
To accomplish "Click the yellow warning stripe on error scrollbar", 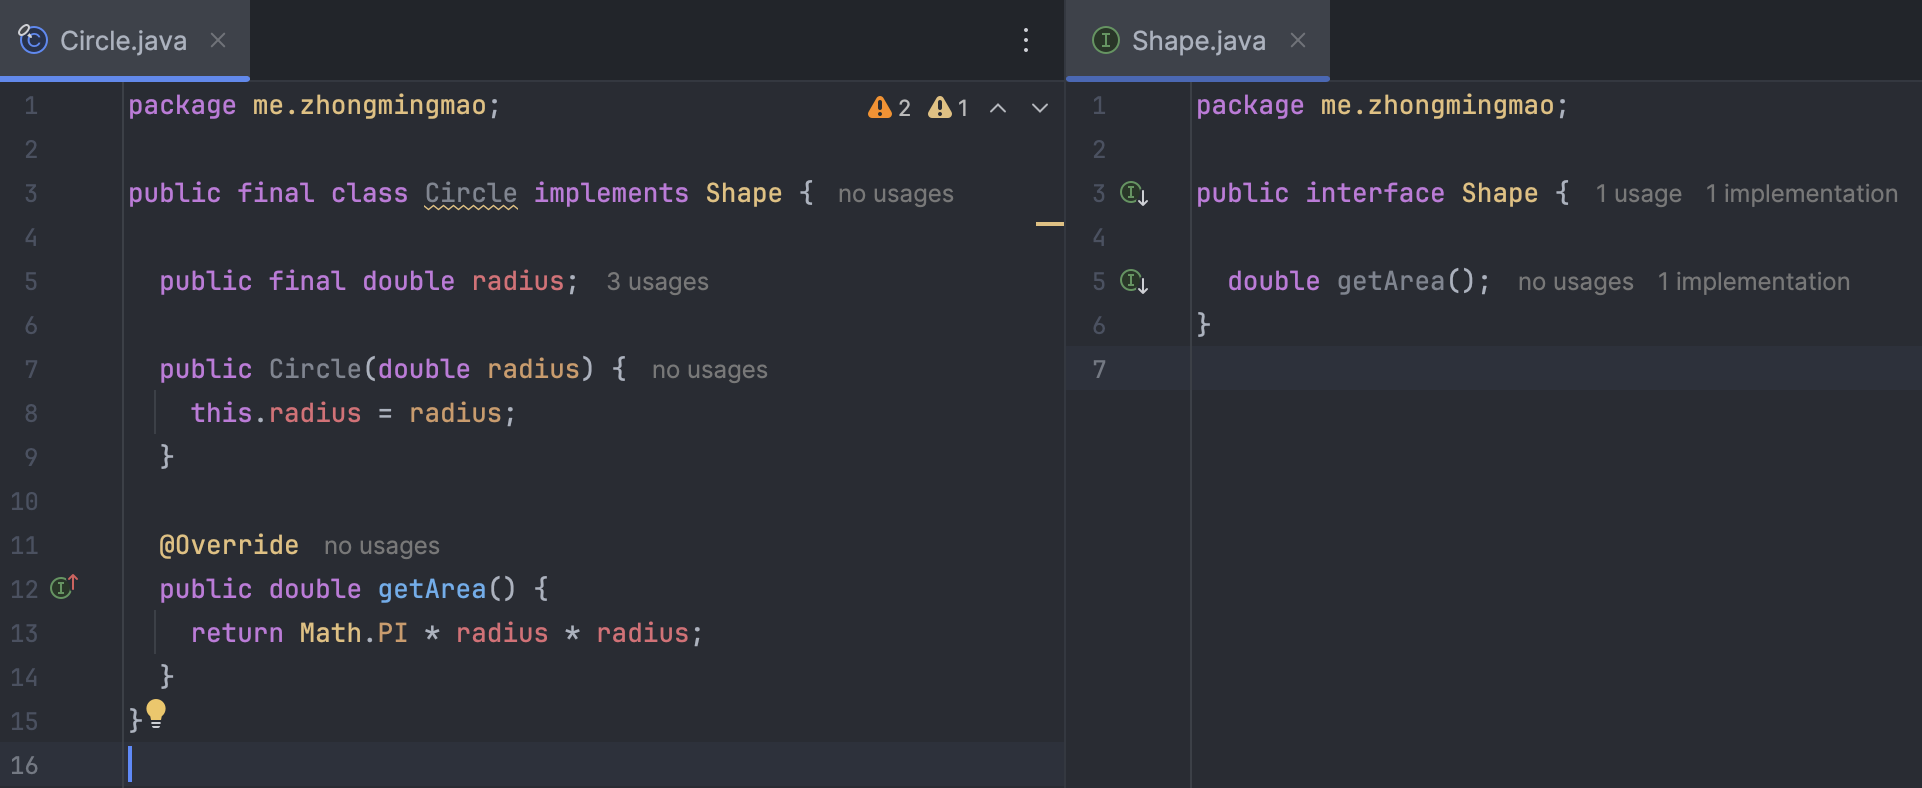I will point(1049,224).
